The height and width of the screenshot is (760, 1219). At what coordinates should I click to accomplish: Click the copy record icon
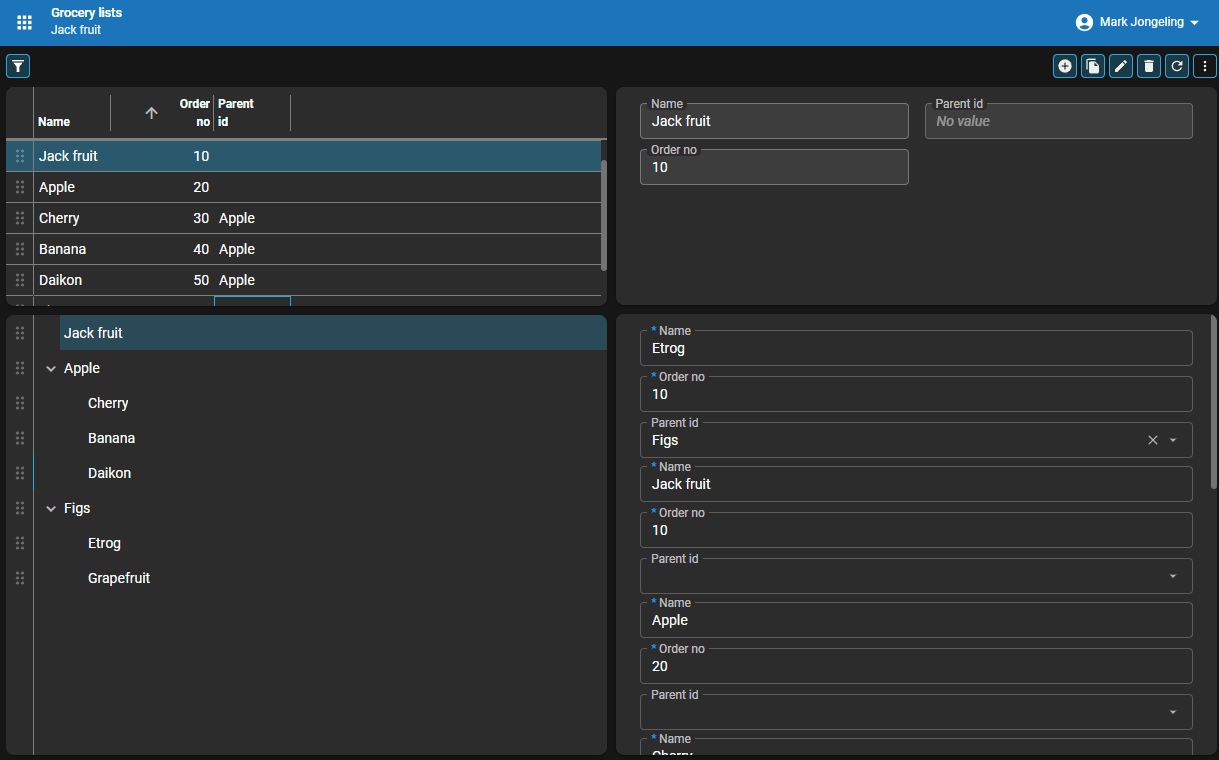pos(1093,66)
